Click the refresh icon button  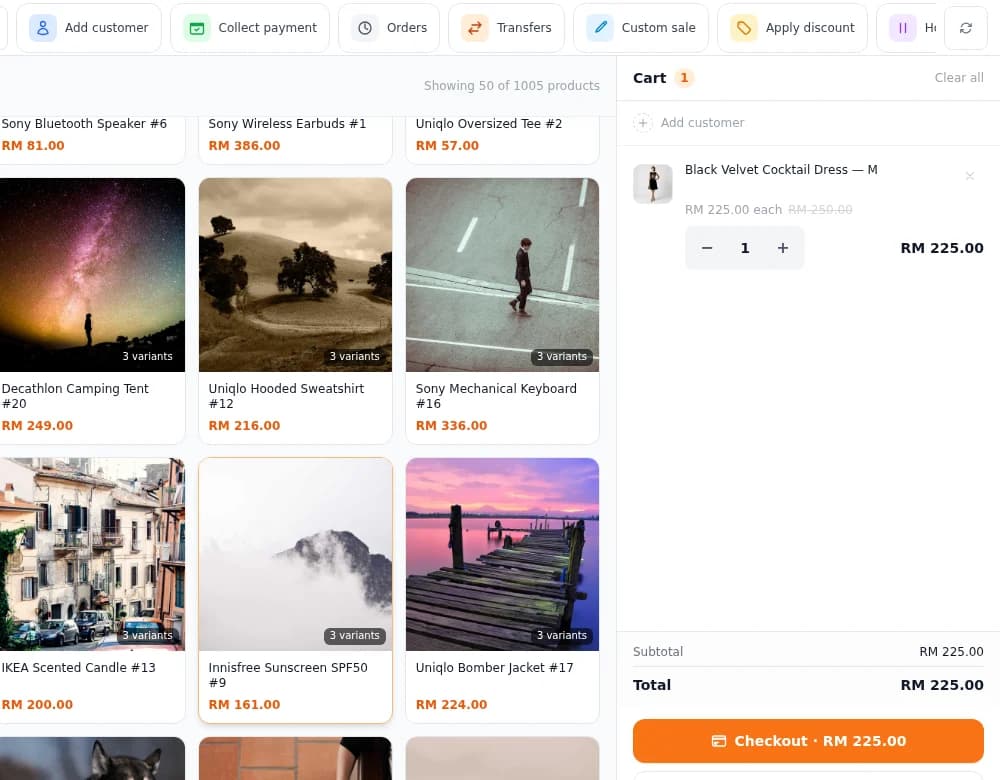click(966, 28)
